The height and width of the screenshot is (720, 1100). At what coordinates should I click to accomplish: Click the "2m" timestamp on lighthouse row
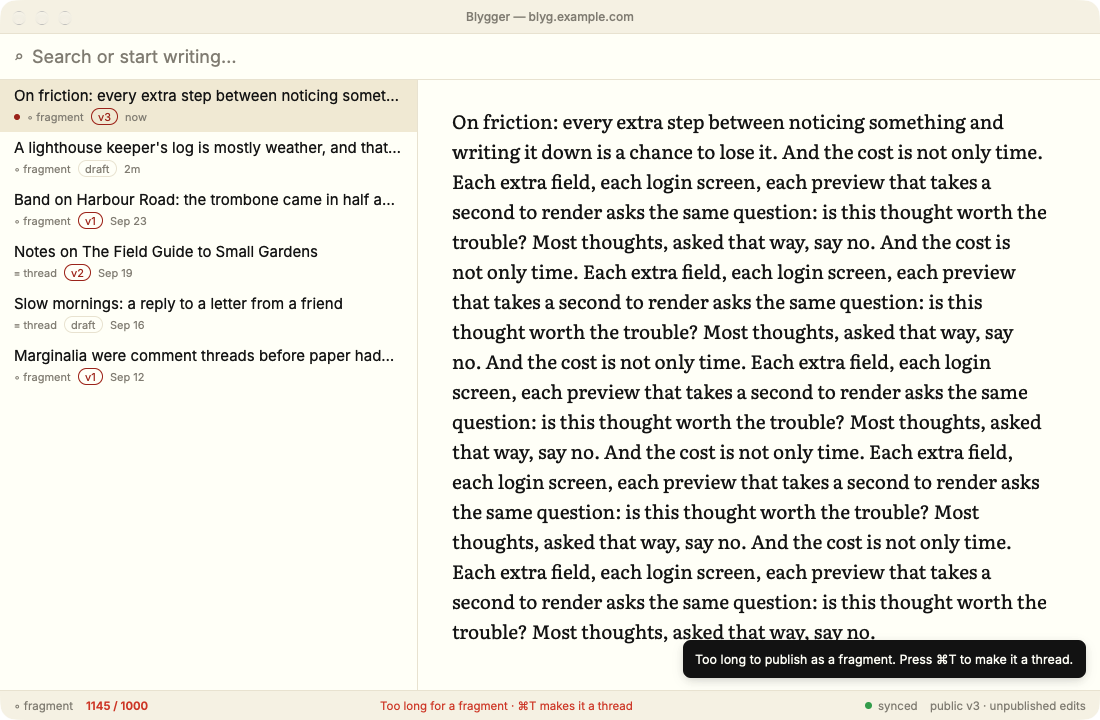click(132, 169)
